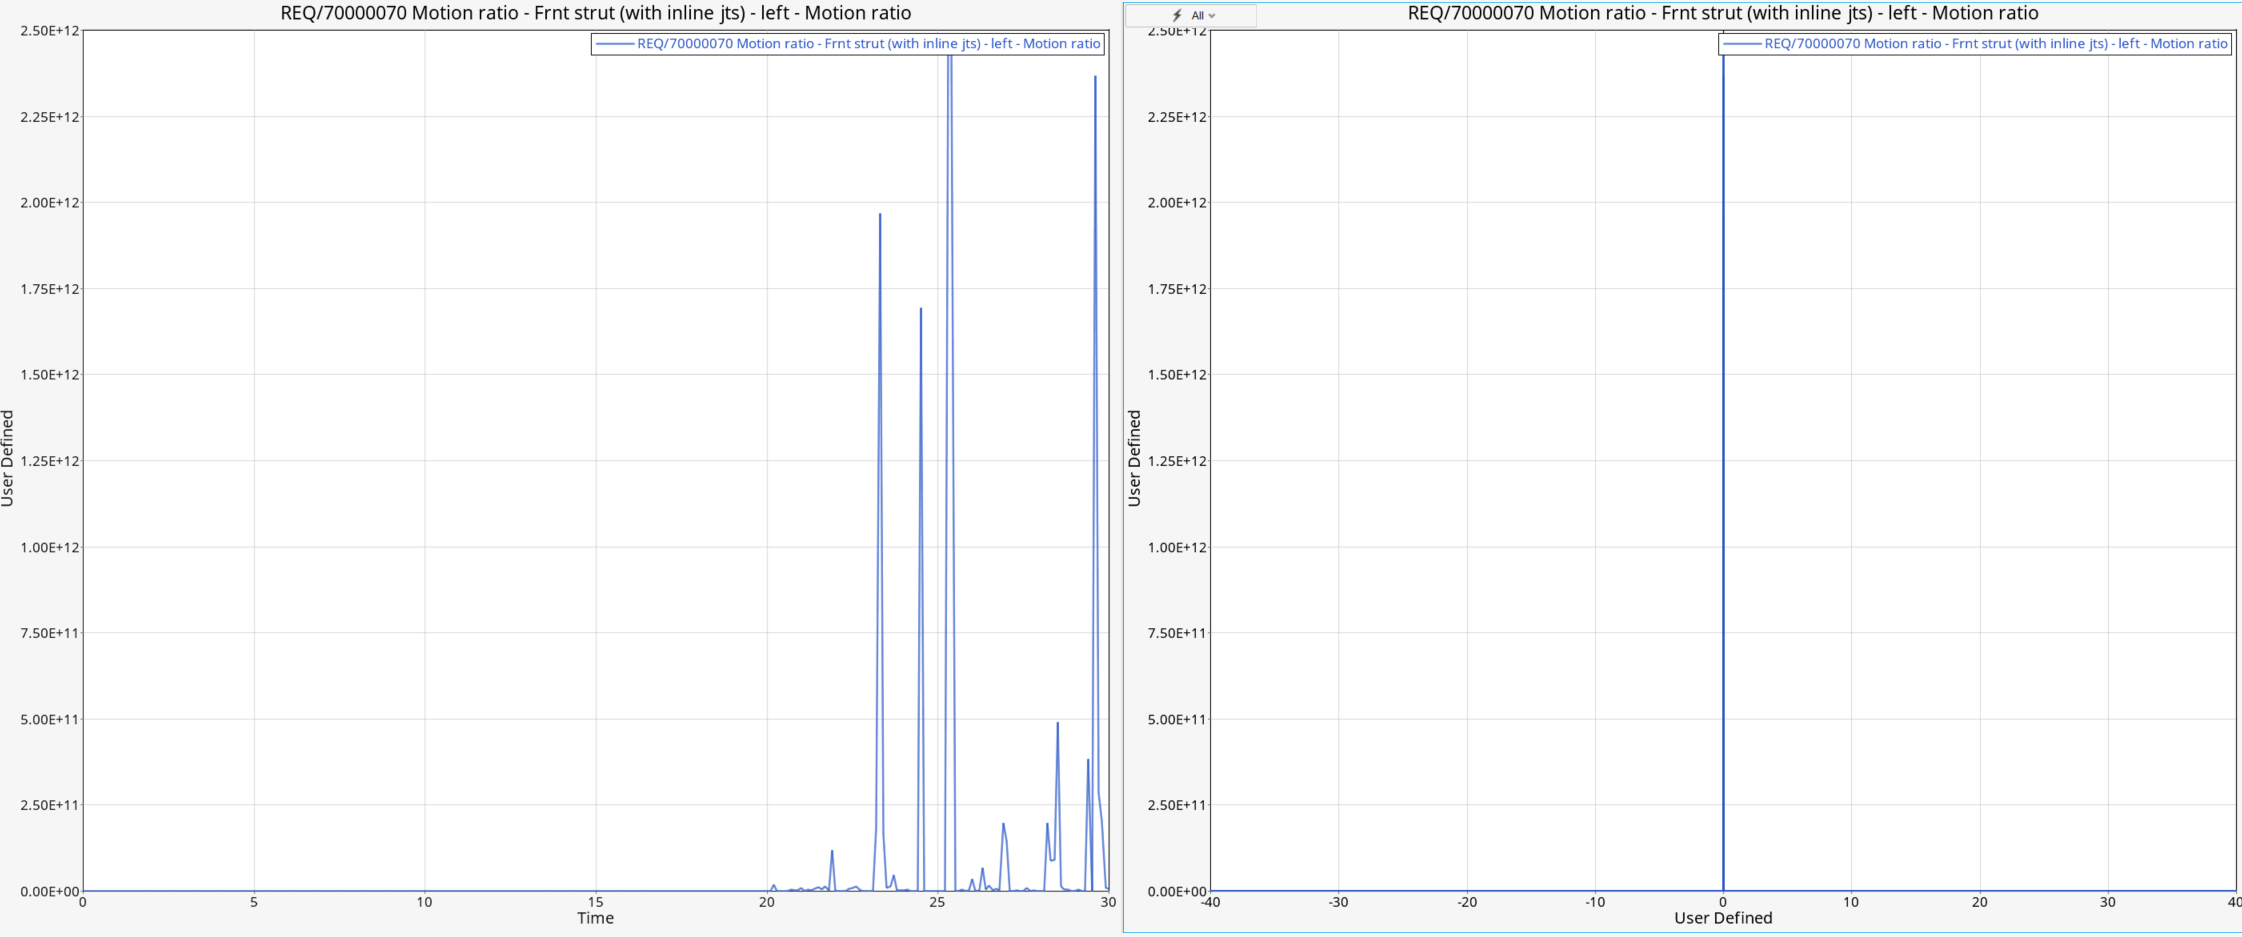Select the title of the plot with the All selector
This screenshot has height=937, width=2242.
point(1723,13)
